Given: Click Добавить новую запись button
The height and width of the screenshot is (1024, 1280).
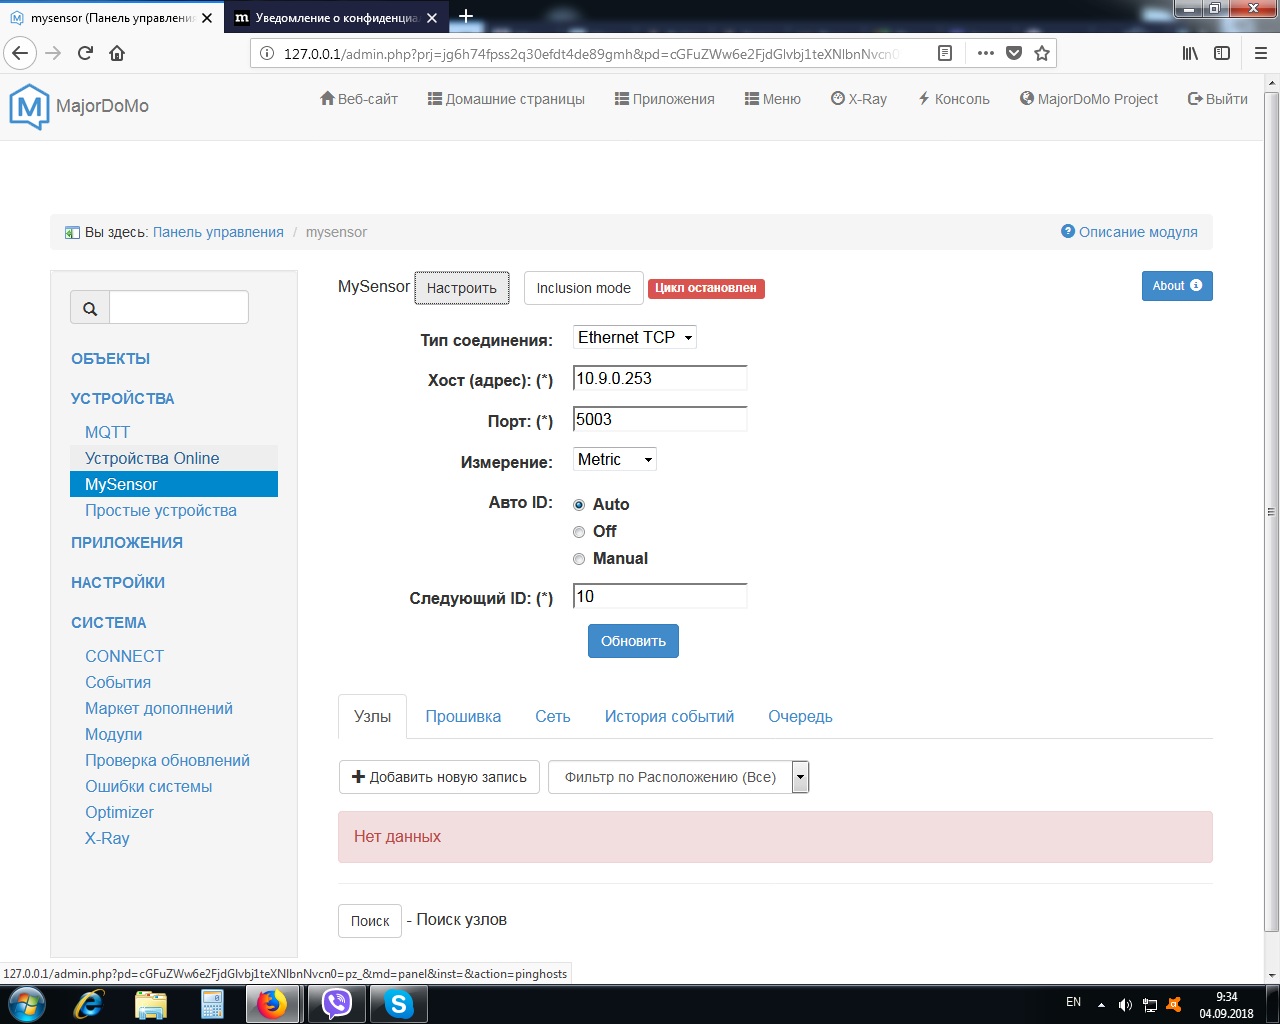Looking at the screenshot, I should pyautogui.click(x=439, y=777).
